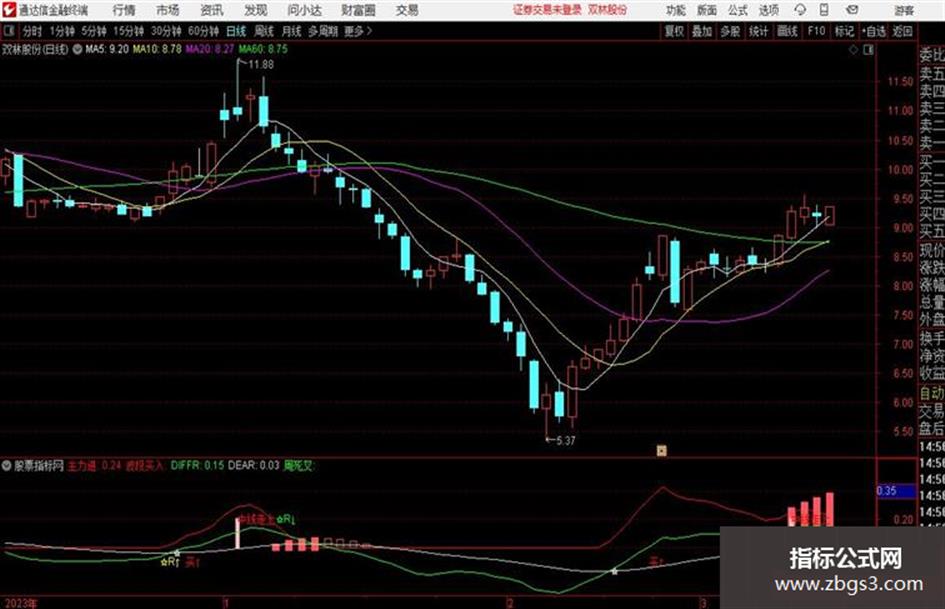Viewport: 945px width, 609px height.
Task: Click the 返回 back button
Action: [902, 31]
